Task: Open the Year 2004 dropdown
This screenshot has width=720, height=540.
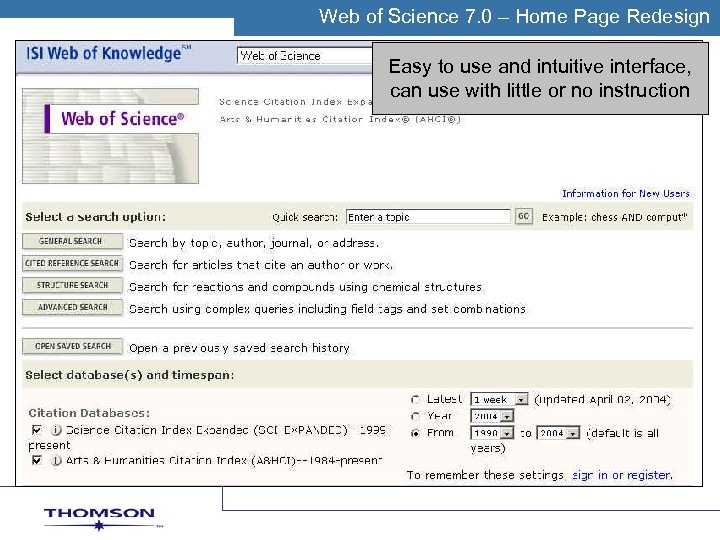Action: (492, 416)
